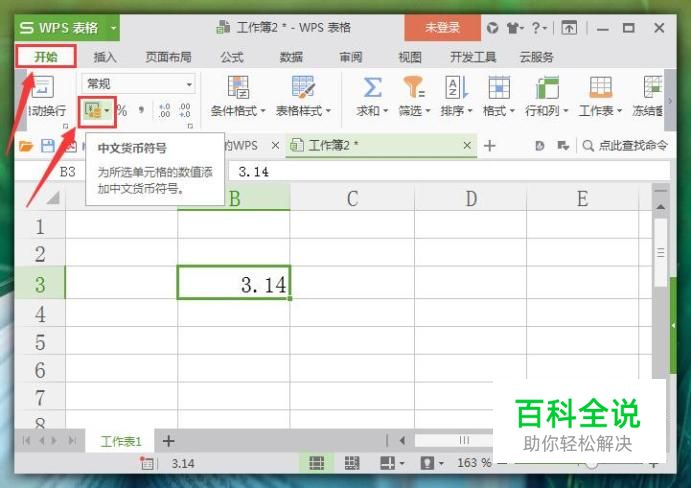This screenshot has height=488, width=691.
Task: Open the 开始 ribbon tab
Action: (x=46, y=56)
